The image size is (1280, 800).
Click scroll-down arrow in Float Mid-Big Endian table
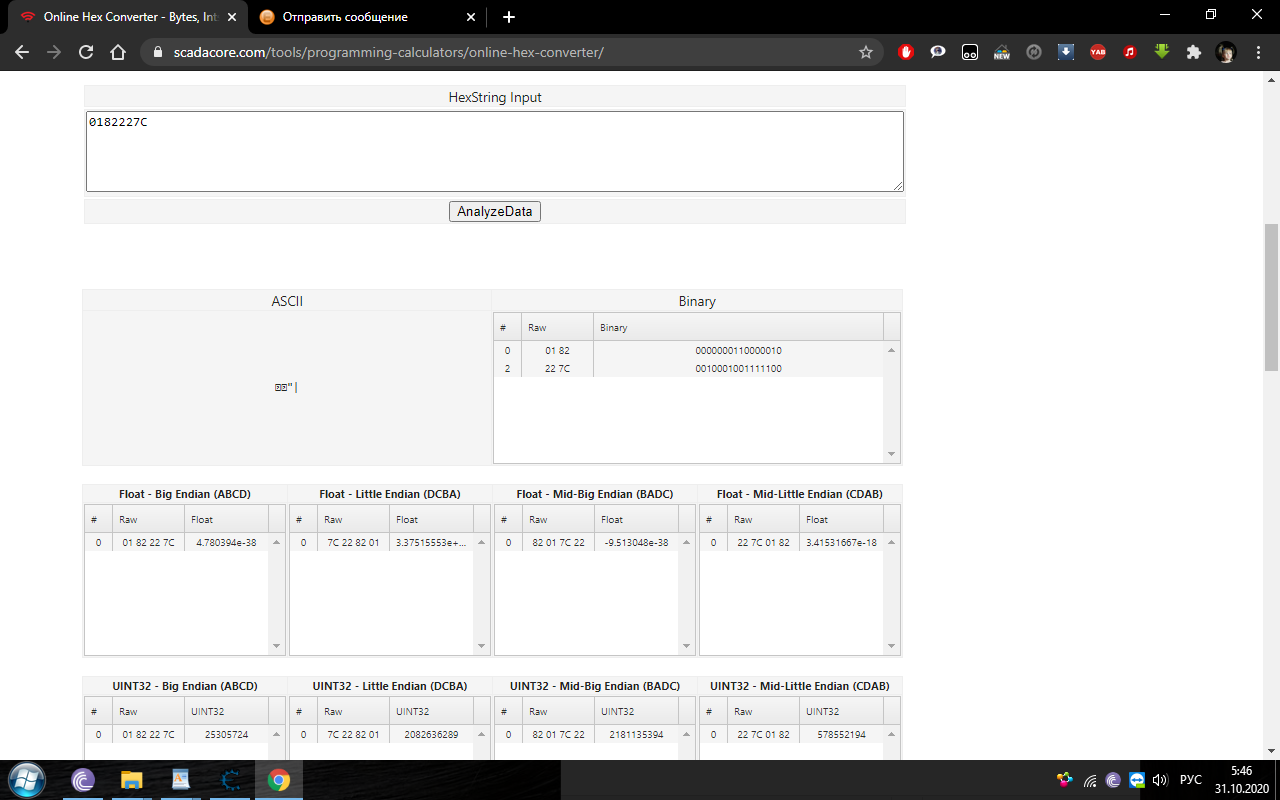(x=686, y=646)
